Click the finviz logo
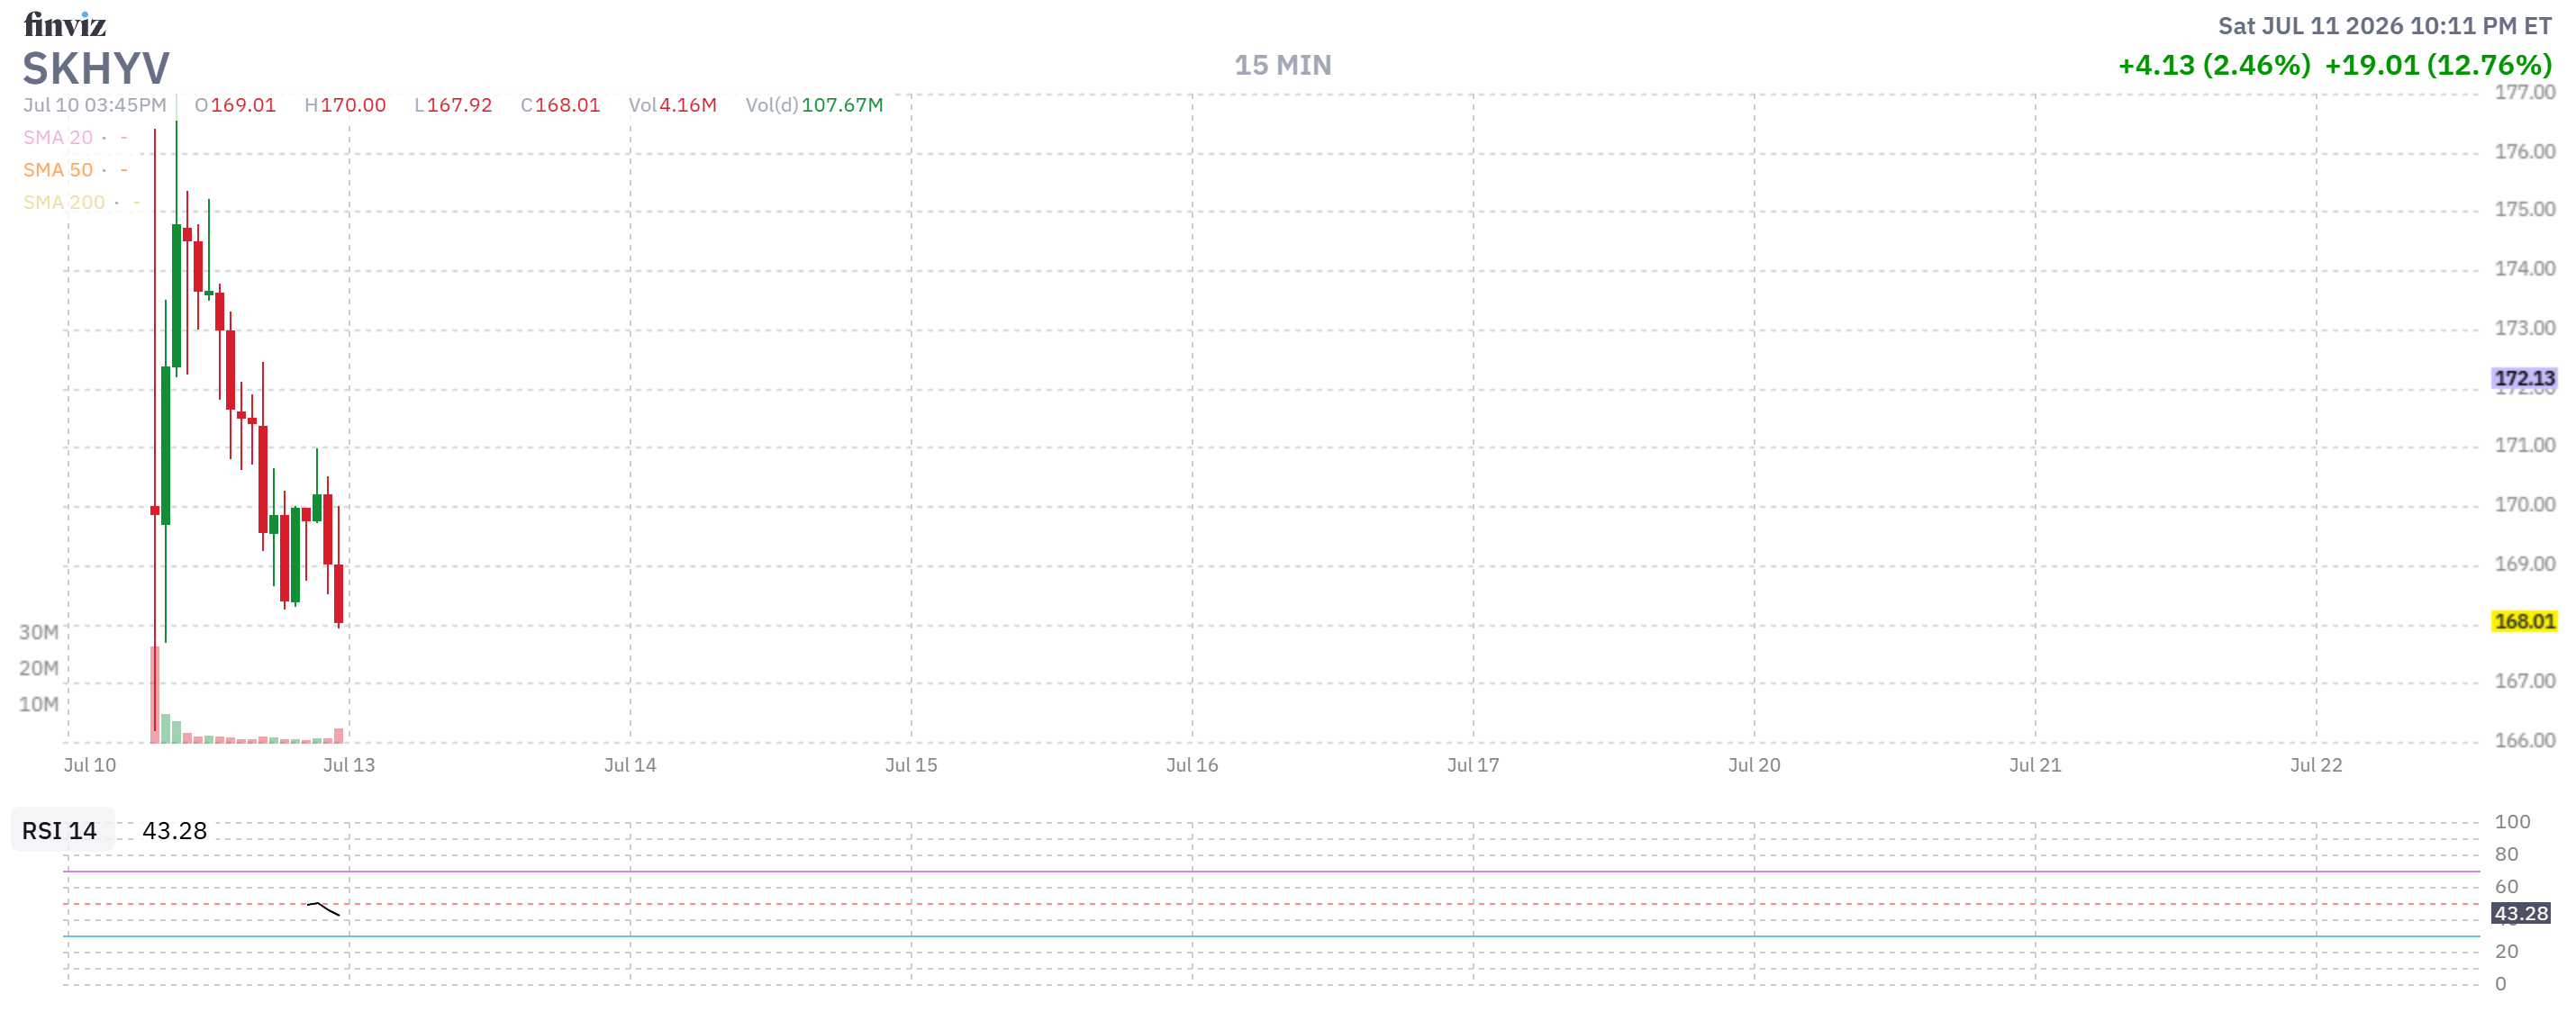This screenshot has width=2576, height=1012. [65, 24]
